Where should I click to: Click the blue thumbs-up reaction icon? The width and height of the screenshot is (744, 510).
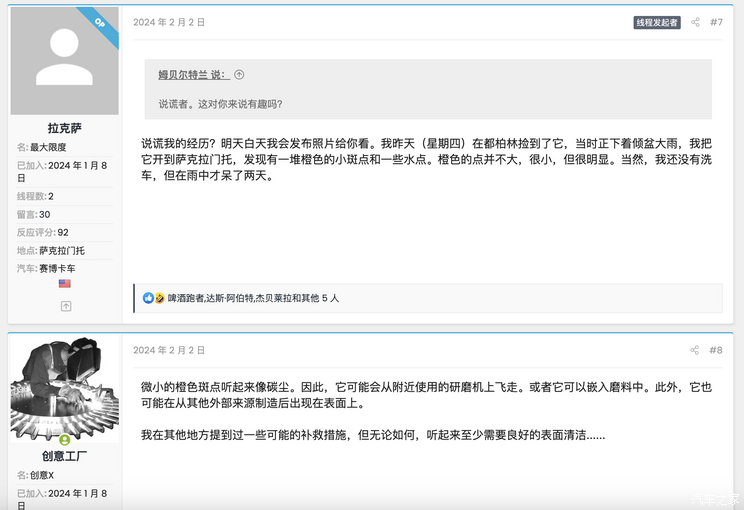tap(149, 298)
